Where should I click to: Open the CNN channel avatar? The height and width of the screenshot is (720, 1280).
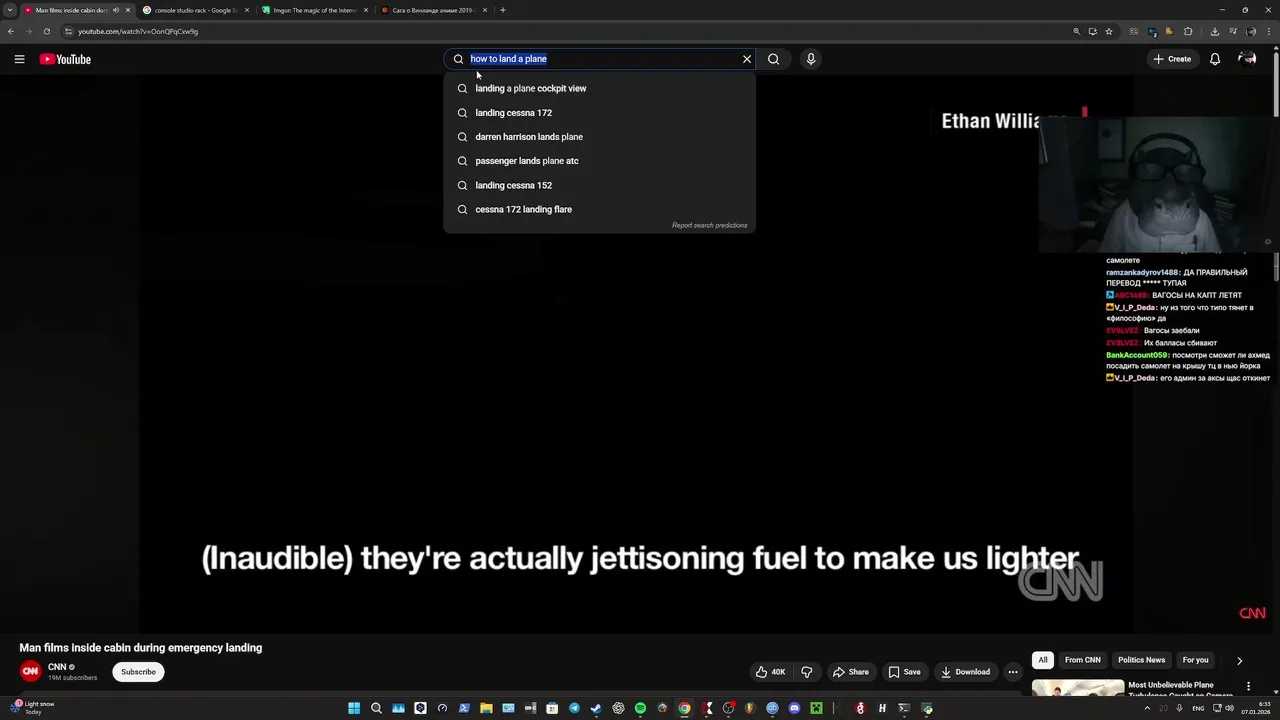(x=31, y=672)
